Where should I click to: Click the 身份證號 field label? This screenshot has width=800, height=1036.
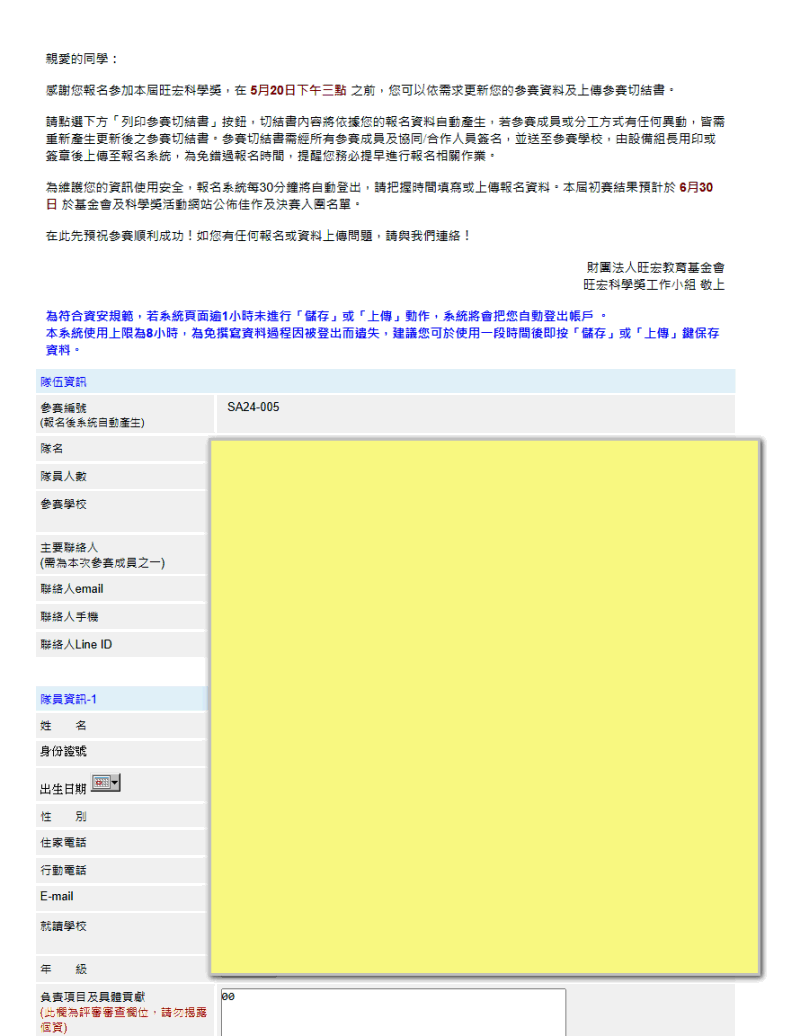pos(63,751)
